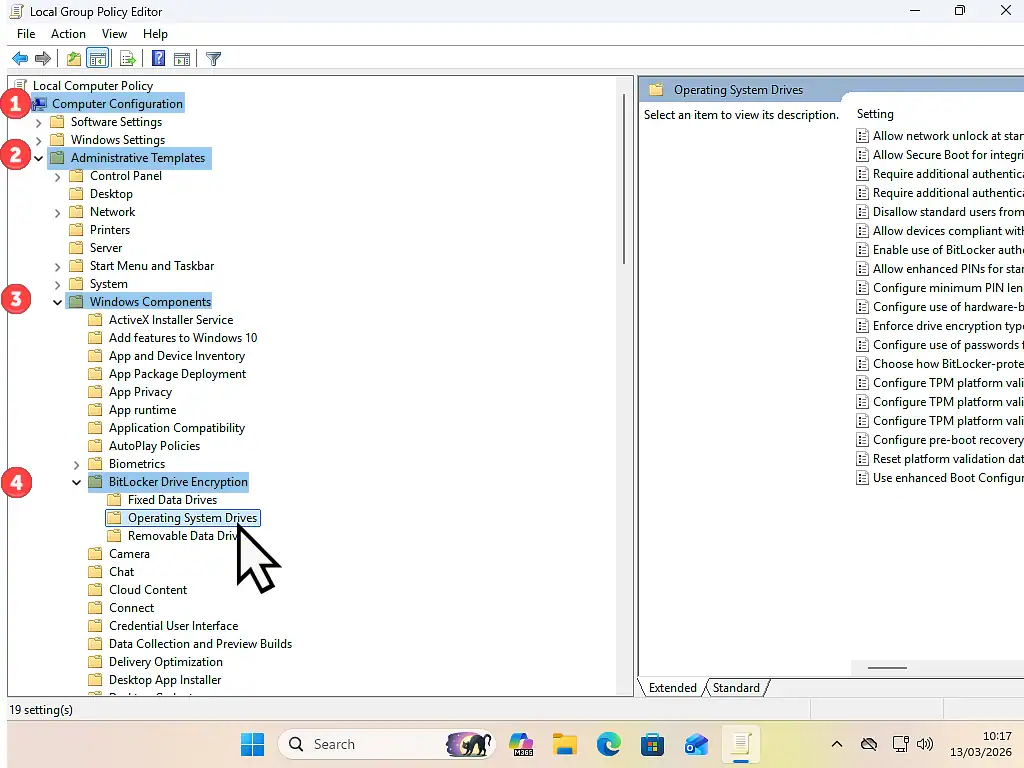Select the Camera folder in the tree
The width and height of the screenshot is (1024, 768).
tap(128, 553)
